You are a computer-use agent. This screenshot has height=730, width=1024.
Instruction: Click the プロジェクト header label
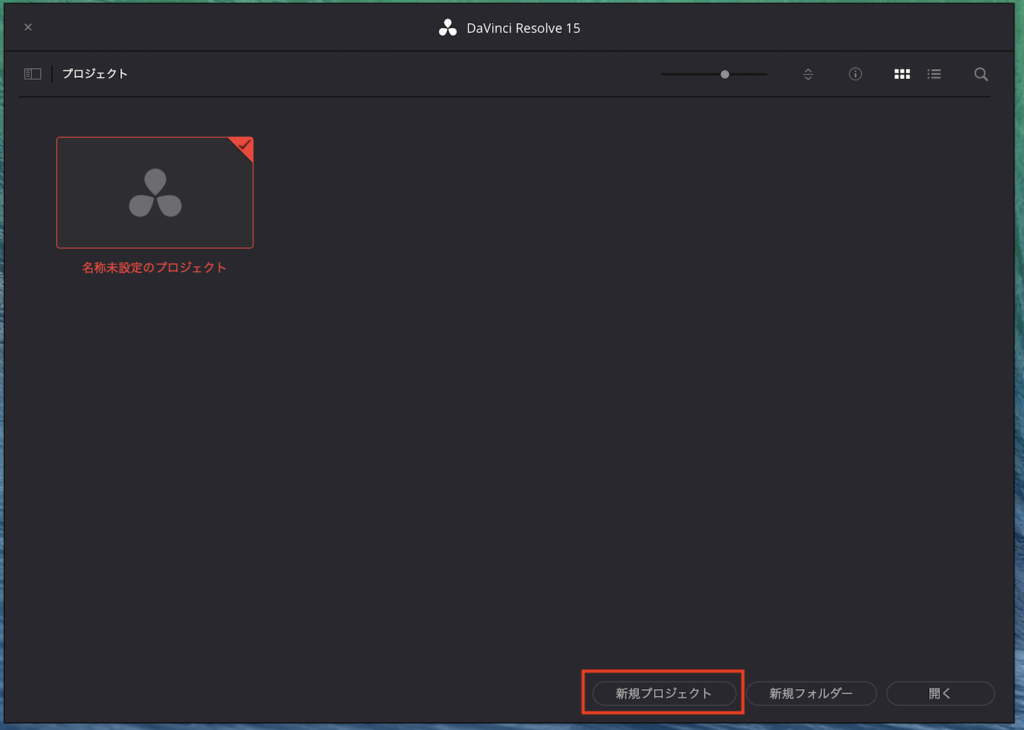pyautogui.click(x=95, y=74)
